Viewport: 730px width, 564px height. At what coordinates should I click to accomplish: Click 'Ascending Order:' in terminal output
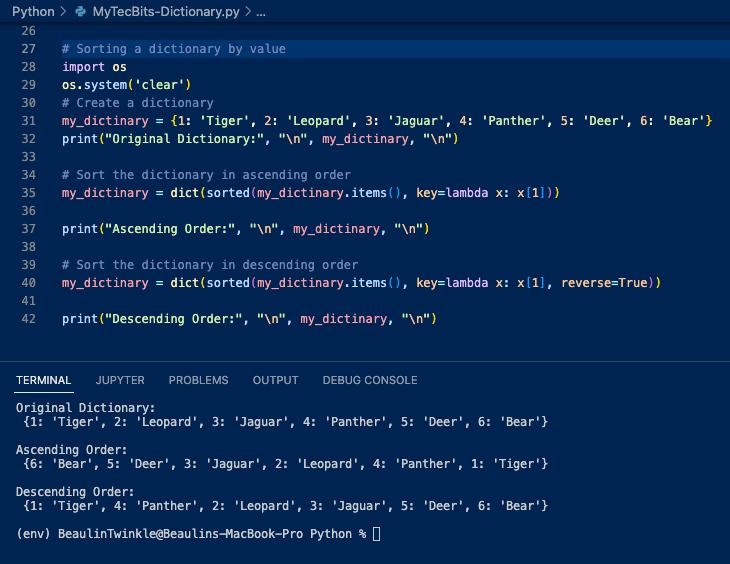(72, 450)
